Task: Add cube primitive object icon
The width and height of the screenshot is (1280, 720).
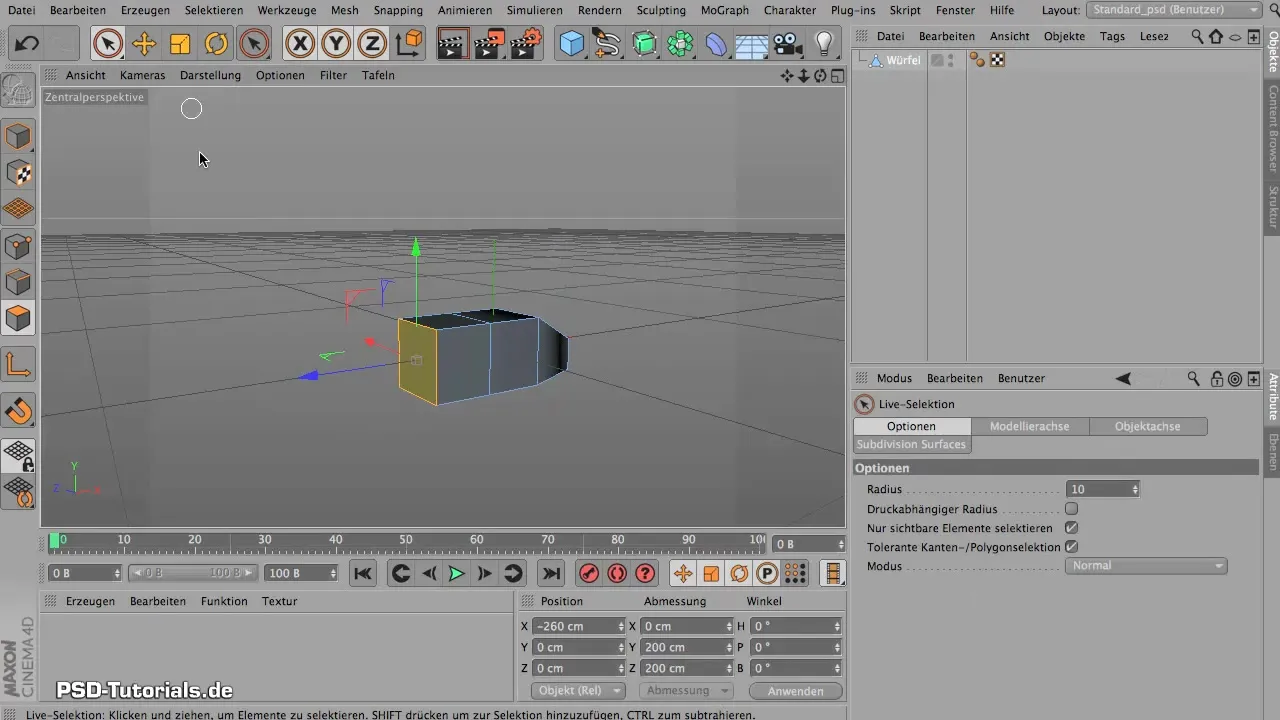Action: 572,44
